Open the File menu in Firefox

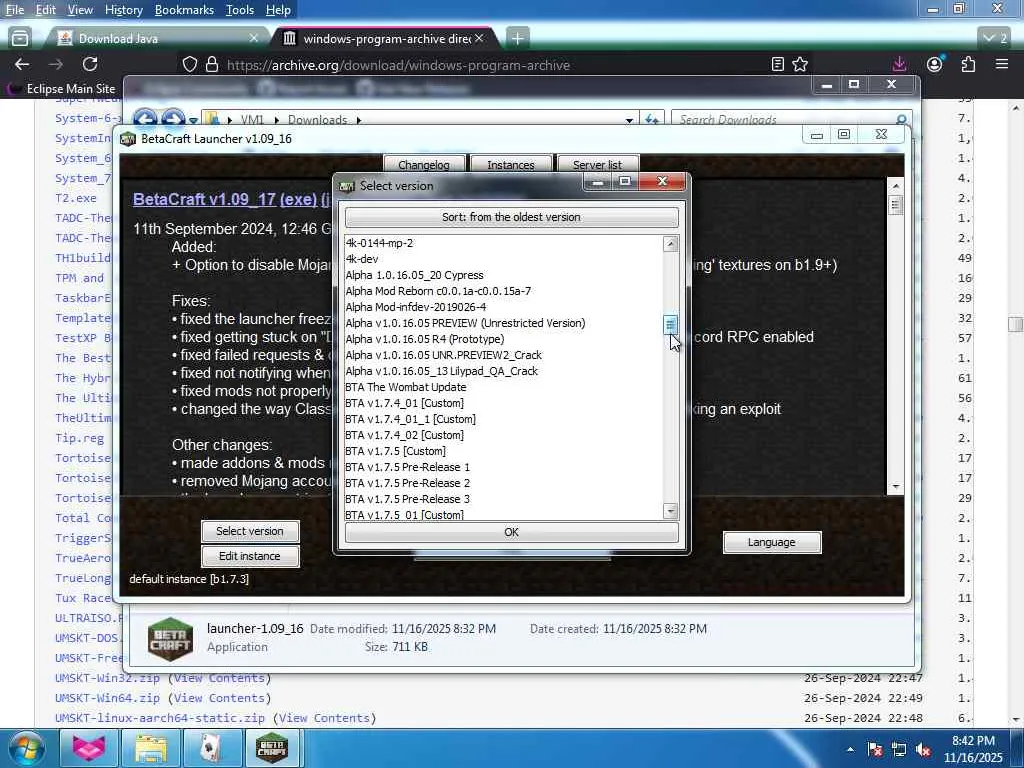pyautogui.click(x=14, y=10)
